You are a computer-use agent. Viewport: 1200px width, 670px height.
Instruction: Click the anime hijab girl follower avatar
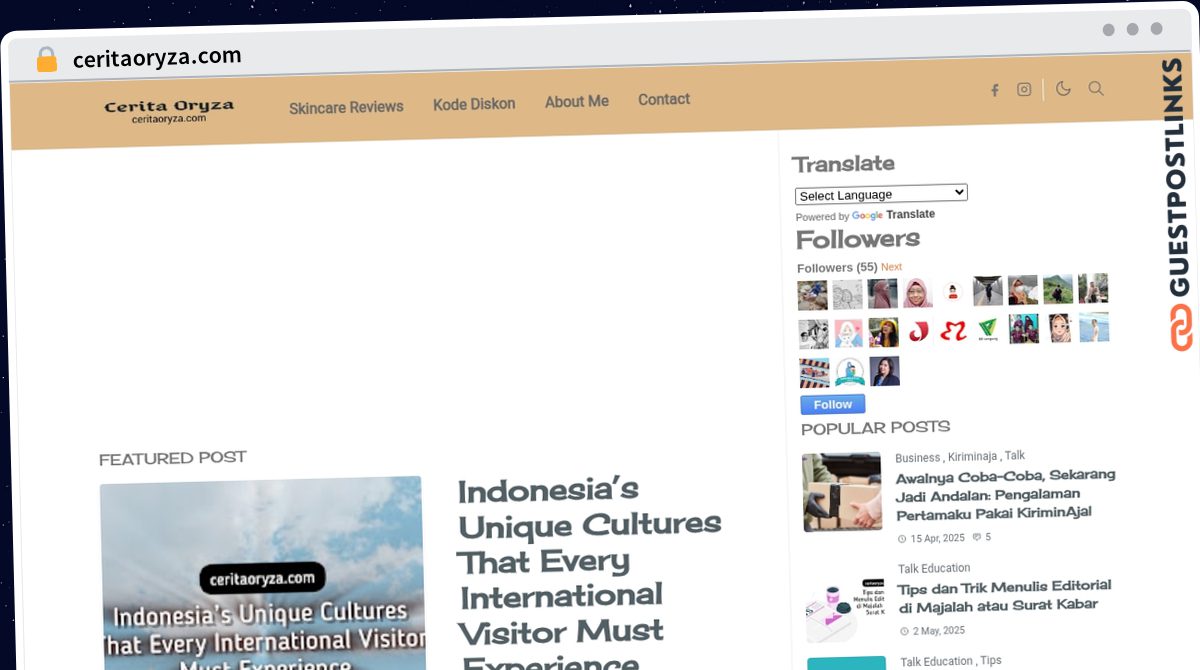click(x=1060, y=328)
